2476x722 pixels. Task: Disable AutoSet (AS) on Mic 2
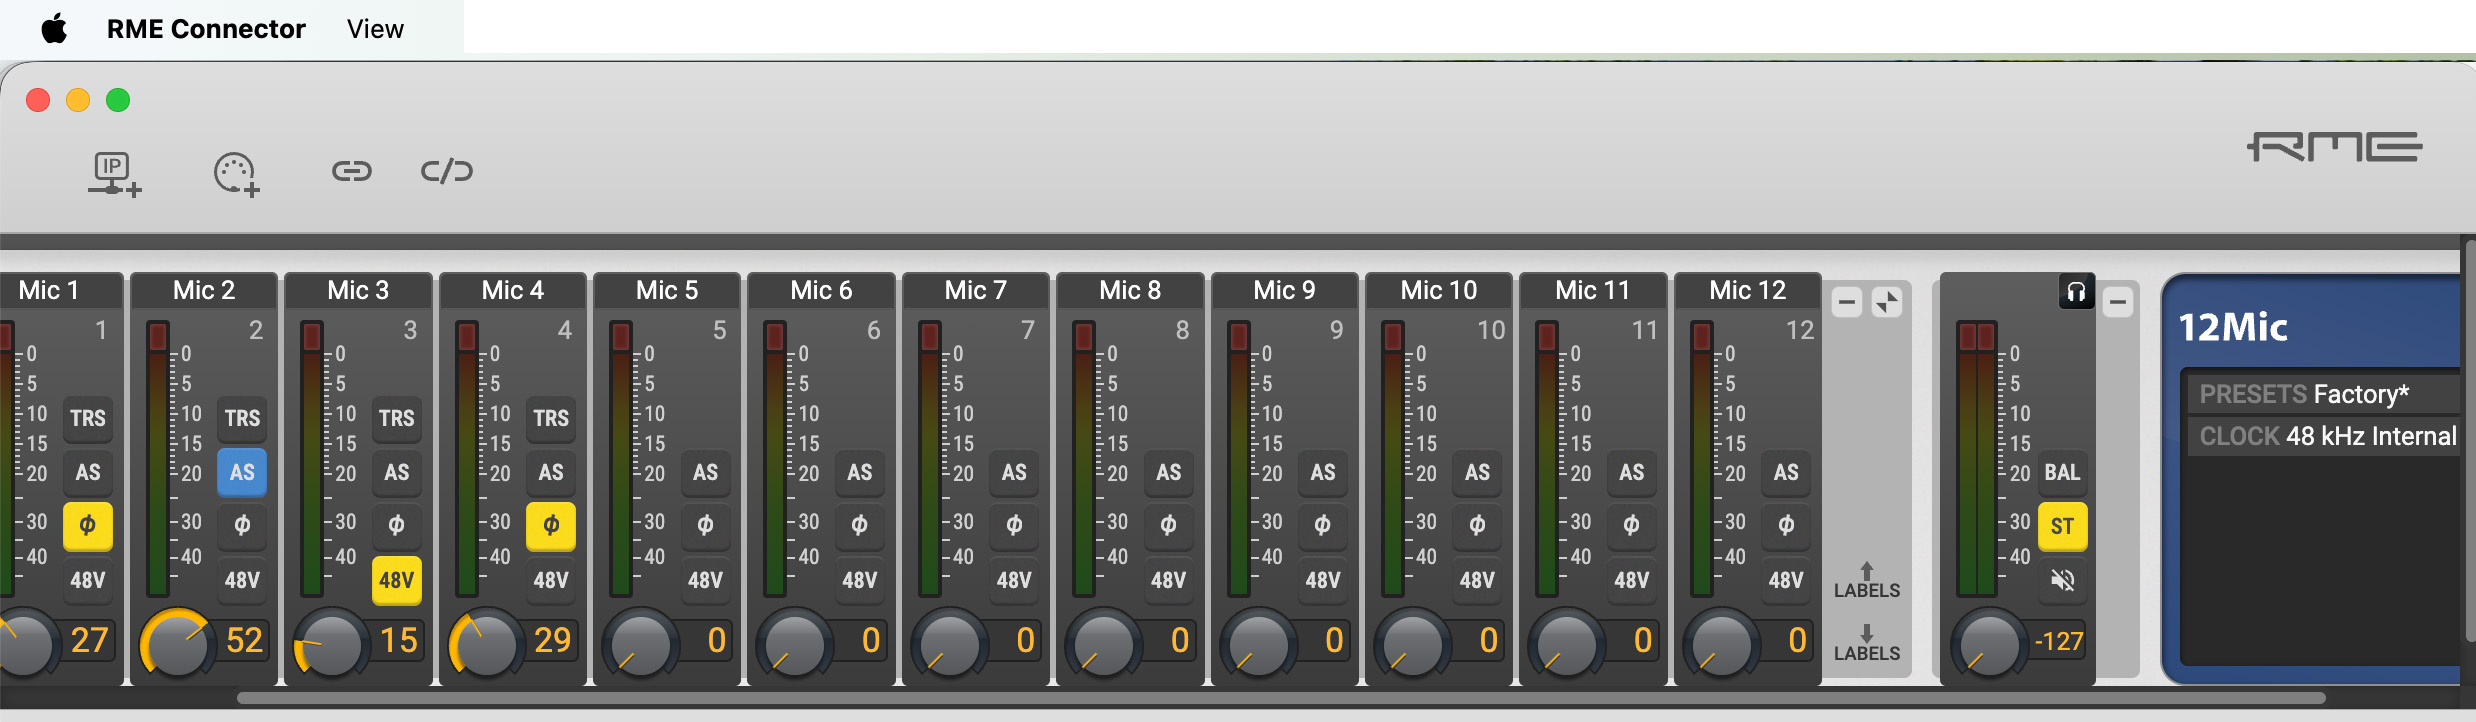(242, 472)
